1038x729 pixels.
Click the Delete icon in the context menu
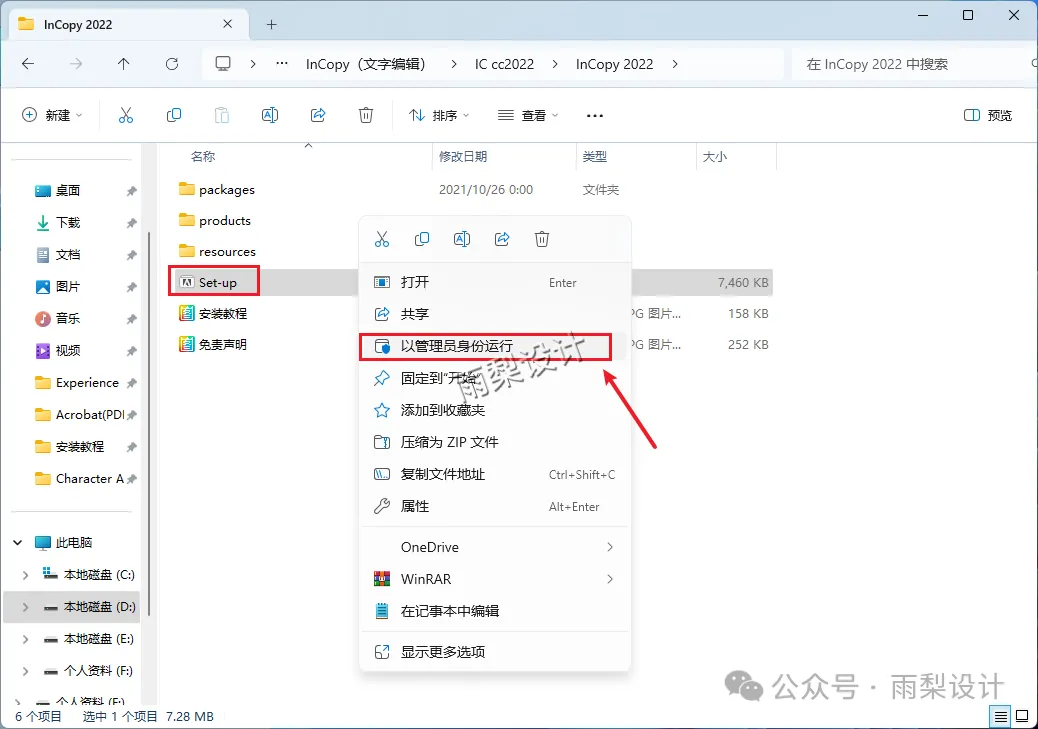(542, 239)
